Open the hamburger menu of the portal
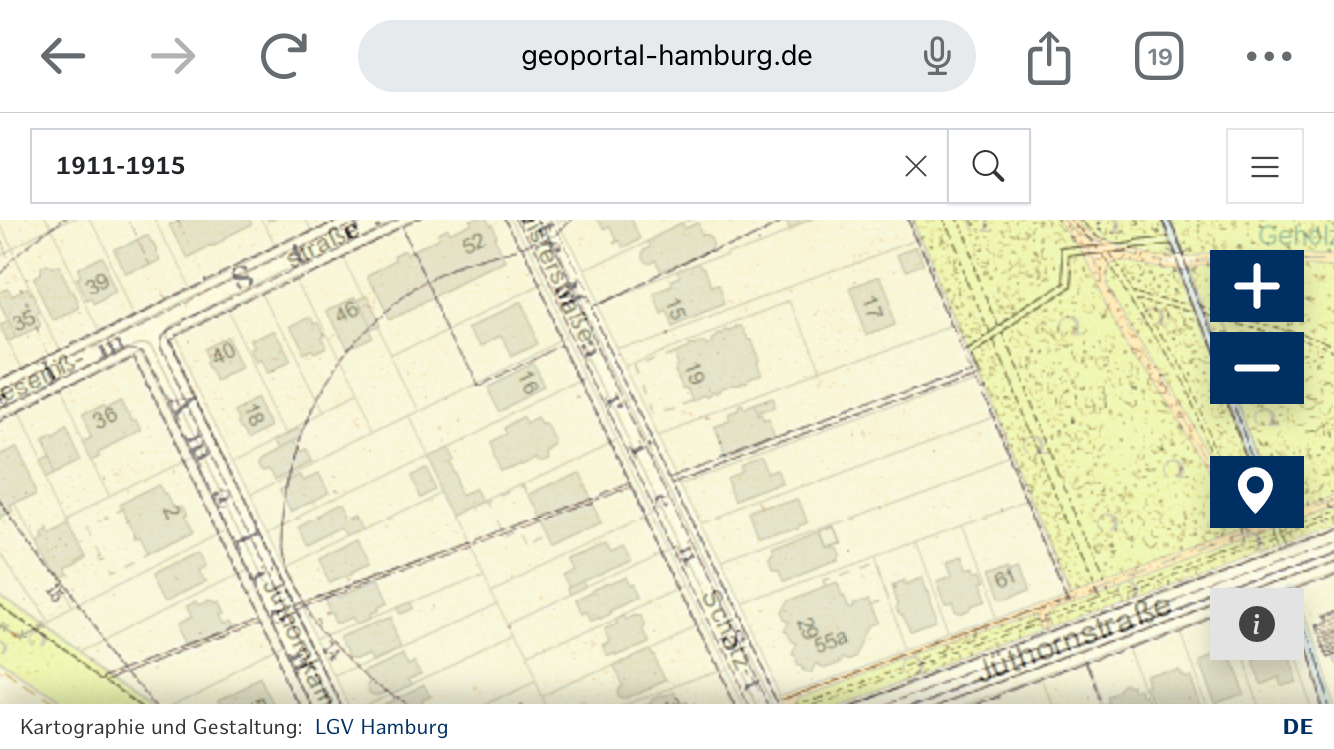This screenshot has width=1334, height=750. pyautogui.click(x=1265, y=166)
